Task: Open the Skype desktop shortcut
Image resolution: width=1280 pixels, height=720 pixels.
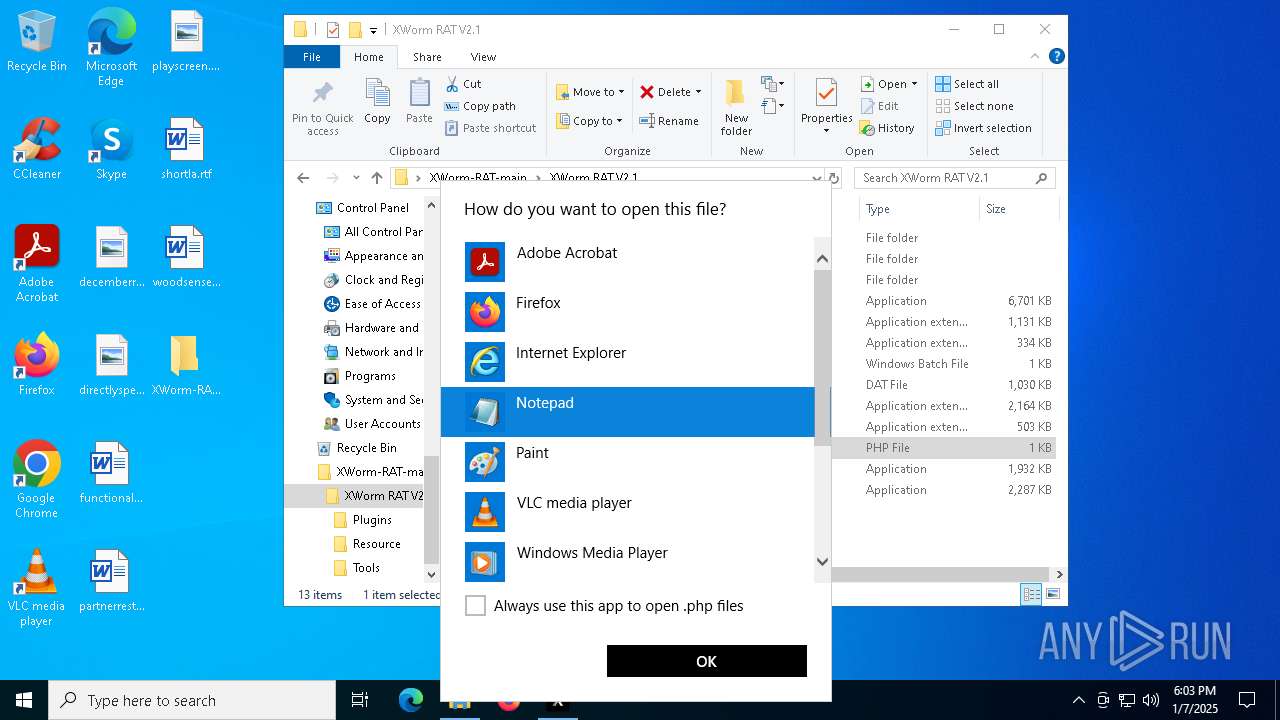Action: click(x=111, y=148)
